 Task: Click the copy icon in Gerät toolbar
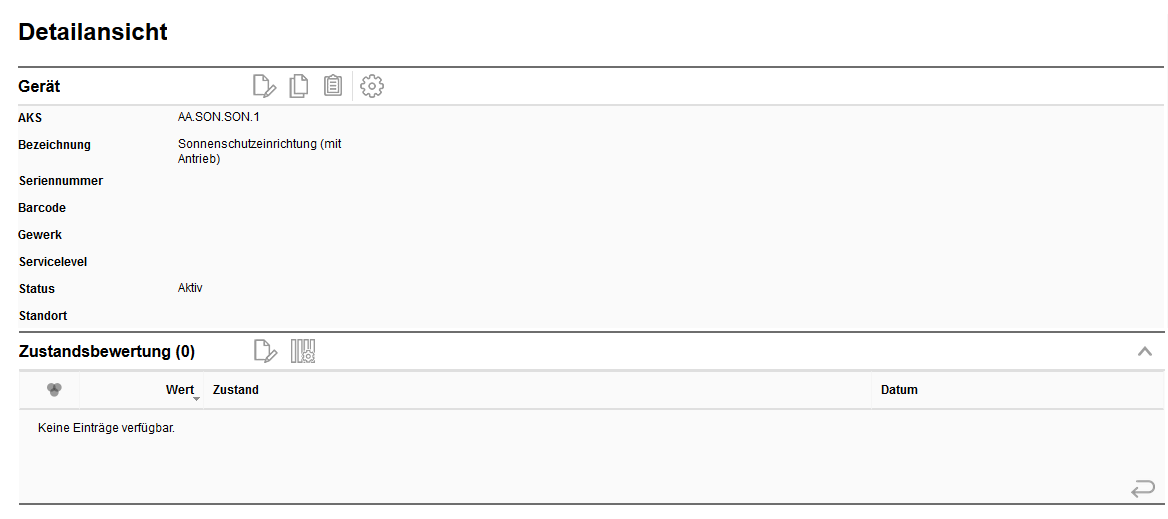298,87
